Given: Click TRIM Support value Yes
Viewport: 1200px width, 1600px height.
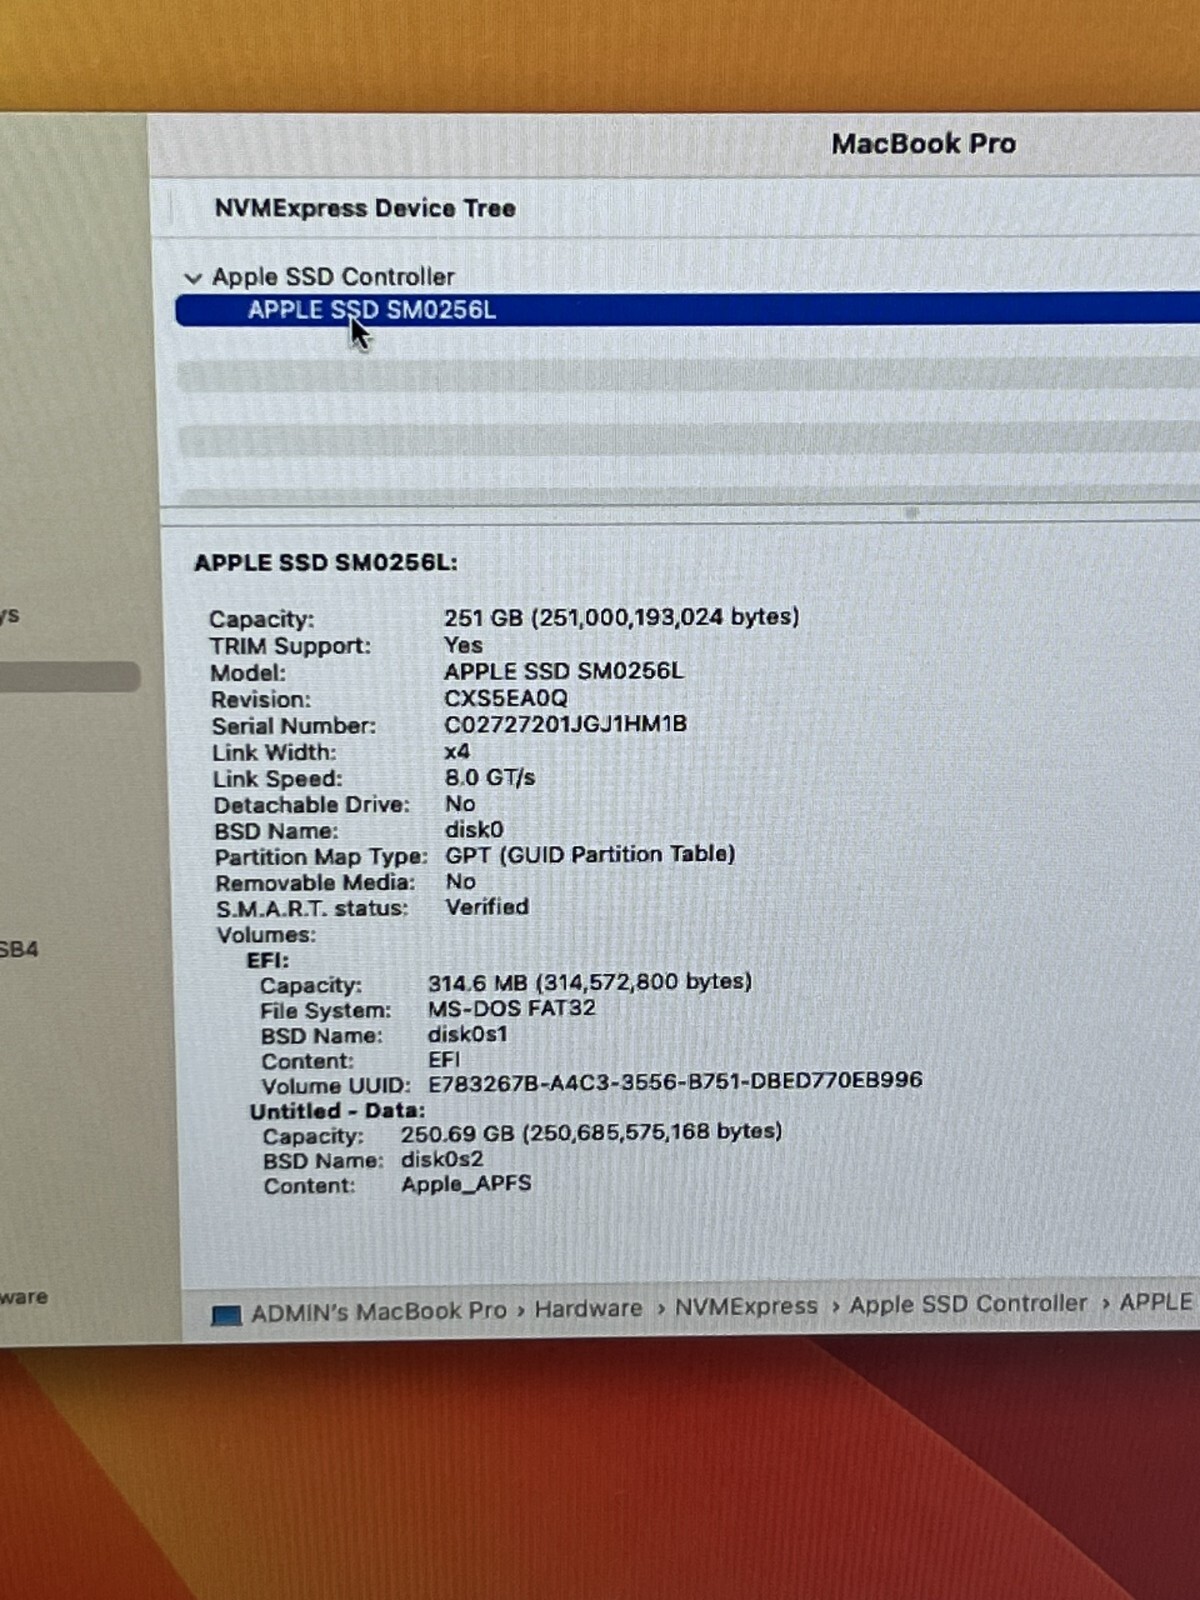Looking at the screenshot, I should click(x=463, y=645).
